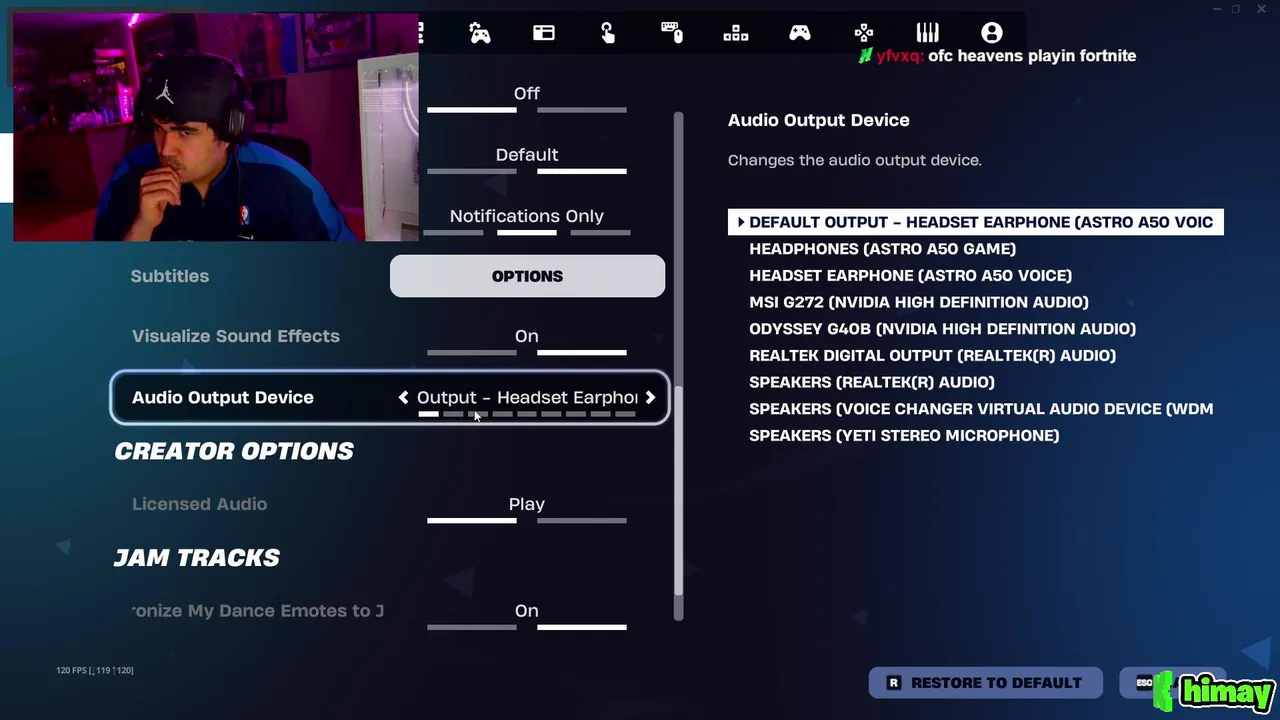Click RESTORE TO DEFAULT button
This screenshot has width=1280, height=720.
(x=985, y=683)
